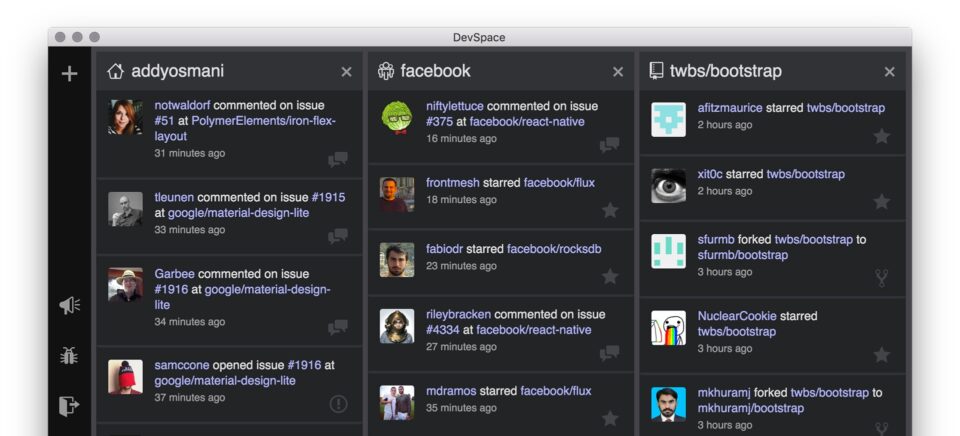Click comment icon on rileybracken event
The width and height of the screenshot is (960, 436).
point(609,353)
